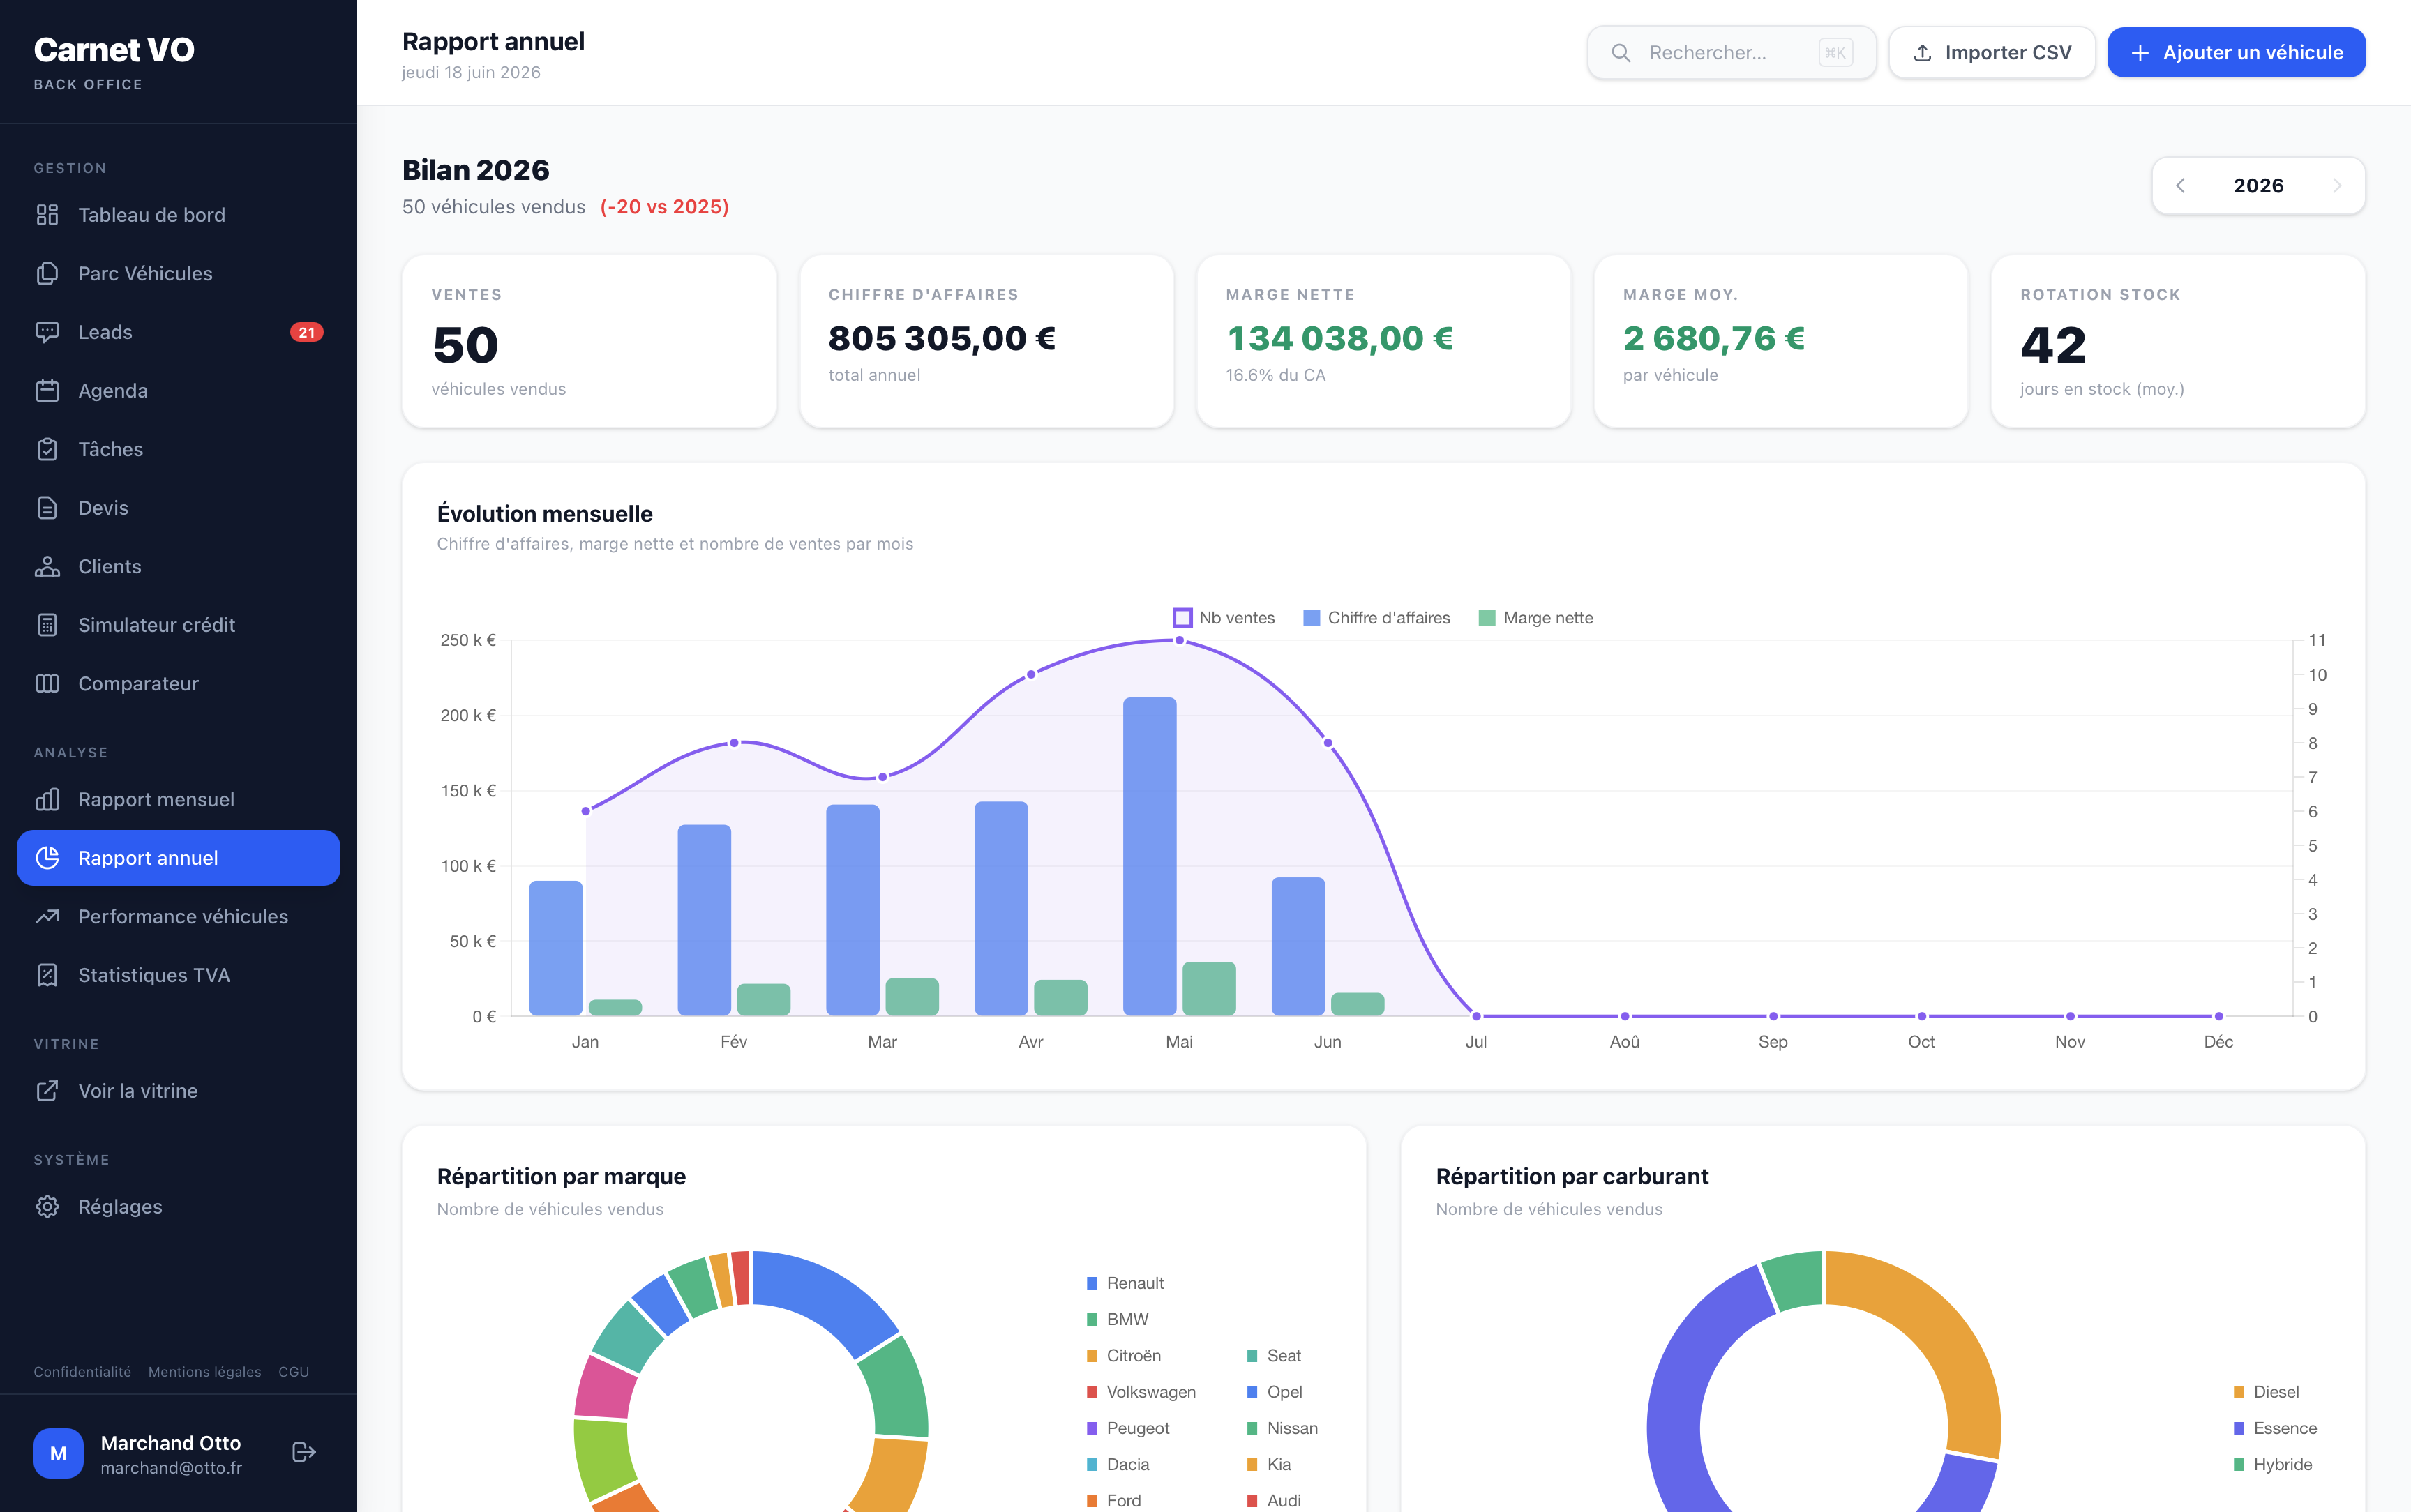Viewport: 2411px width, 1512px height.
Task: Toggle Citroën in the brand chart legend
Action: coord(1124,1356)
